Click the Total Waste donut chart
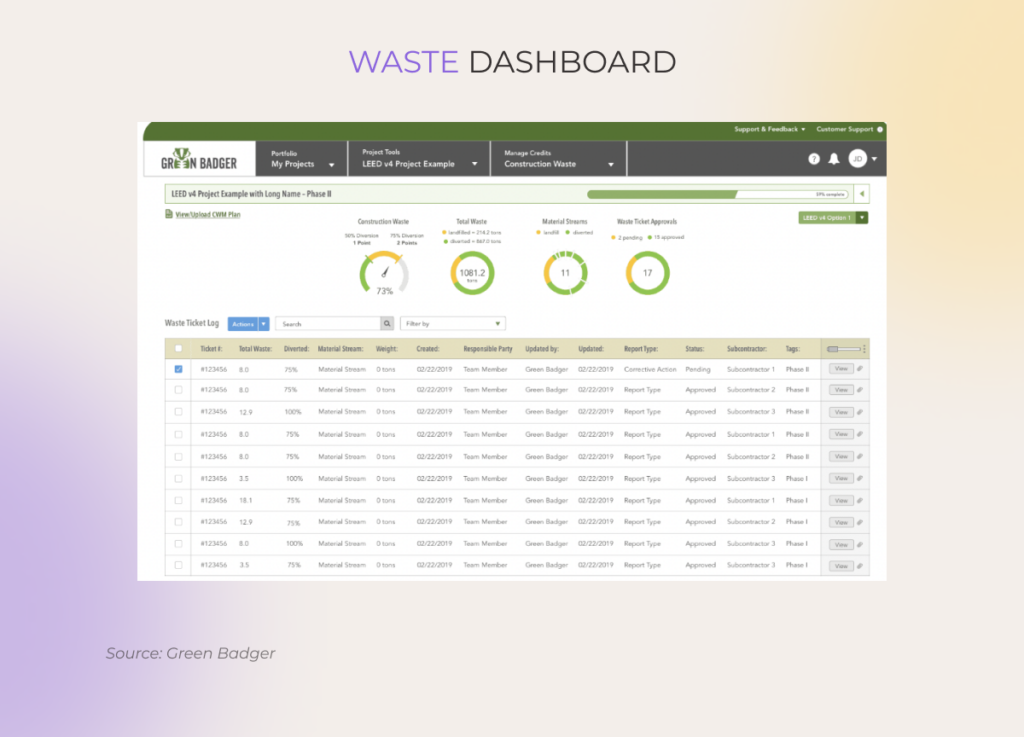The height and width of the screenshot is (737, 1024). tap(472, 272)
